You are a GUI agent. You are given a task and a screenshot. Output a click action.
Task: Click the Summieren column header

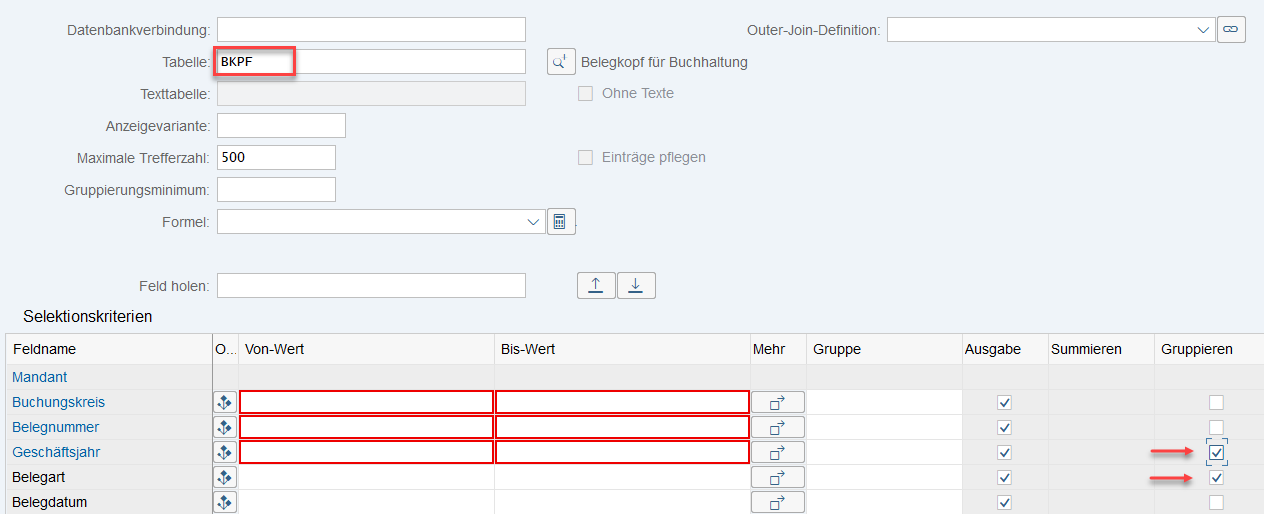pyautogui.click(x=1086, y=349)
